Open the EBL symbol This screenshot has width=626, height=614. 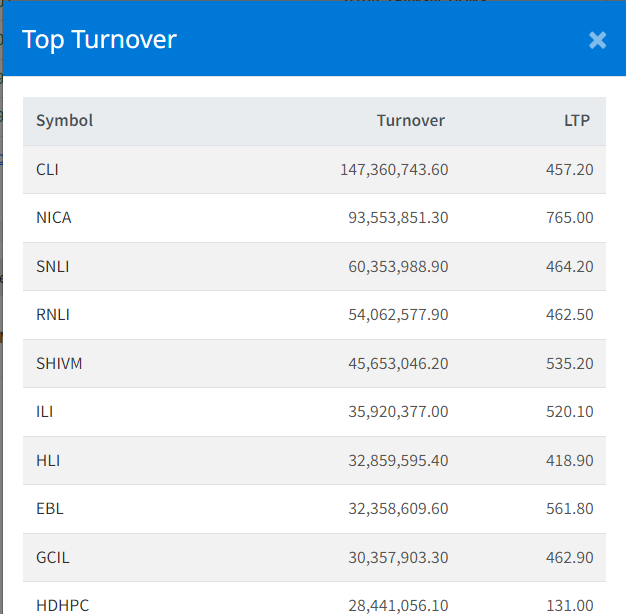[x=49, y=509]
